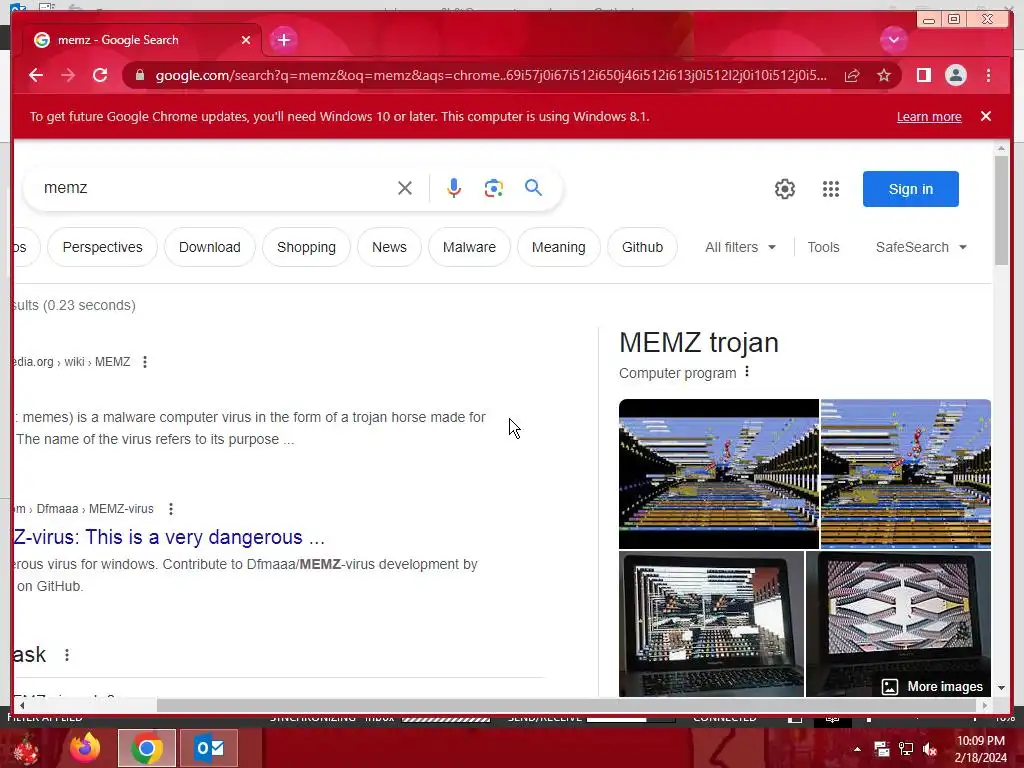
Task: Open options beside the People also ask heading
Action: (x=67, y=655)
